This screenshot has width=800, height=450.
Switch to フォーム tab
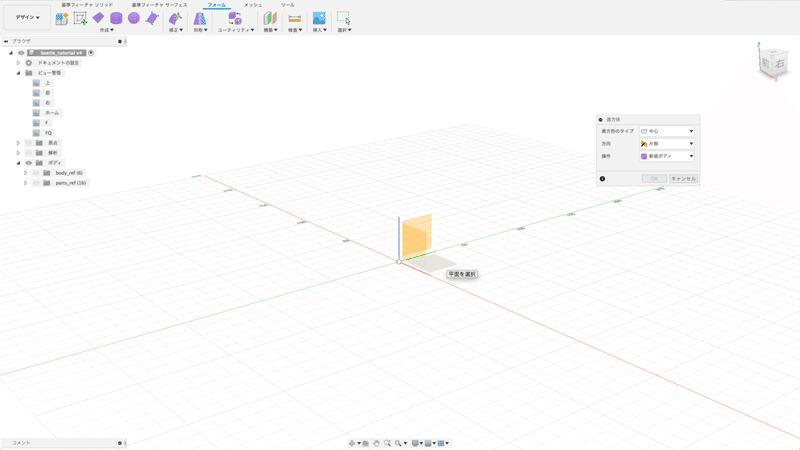(x=217, y=5)
